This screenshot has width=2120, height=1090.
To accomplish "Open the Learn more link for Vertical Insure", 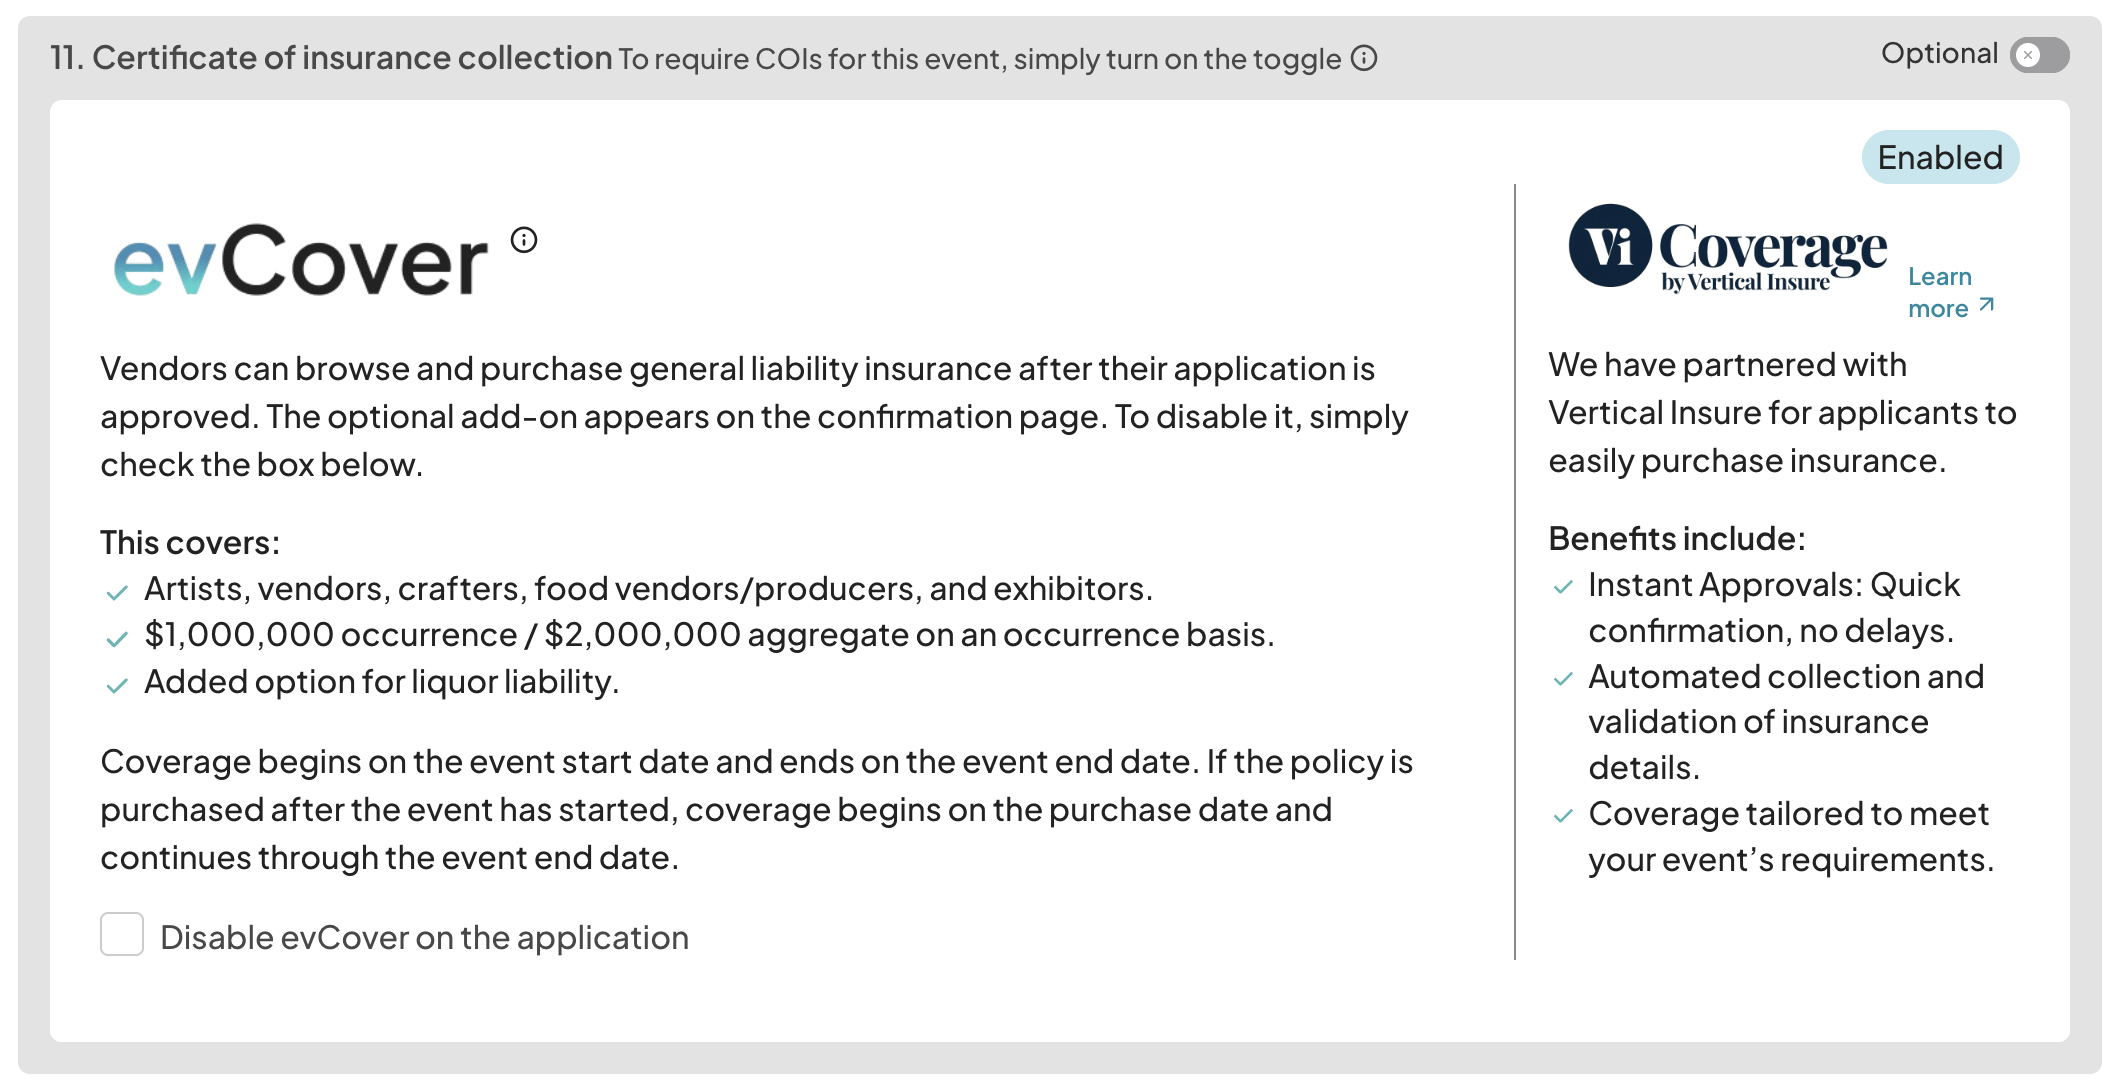I will (x=1939, y=292).
